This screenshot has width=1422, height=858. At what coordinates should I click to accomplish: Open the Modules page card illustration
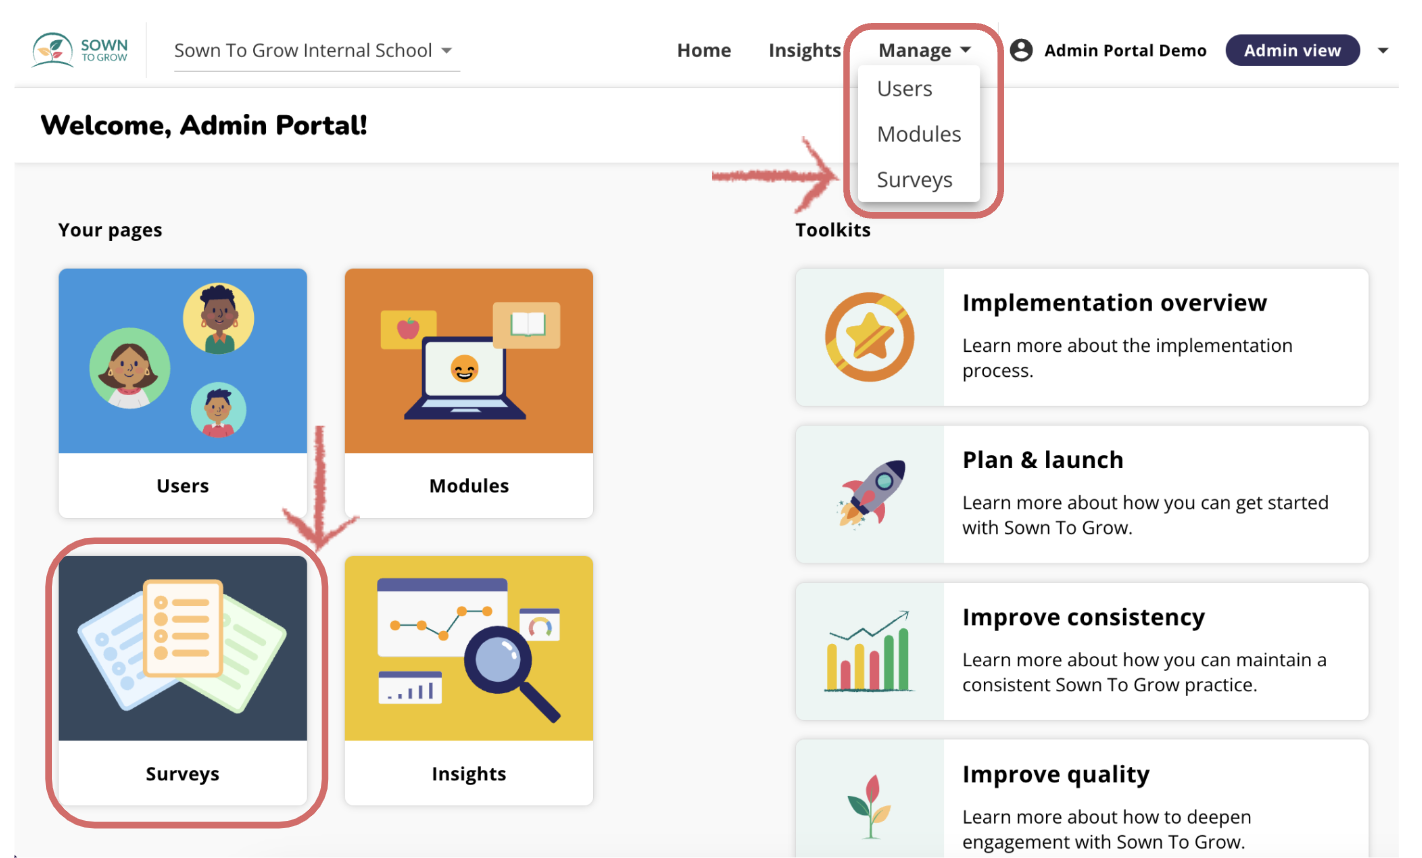coord(469,361)
